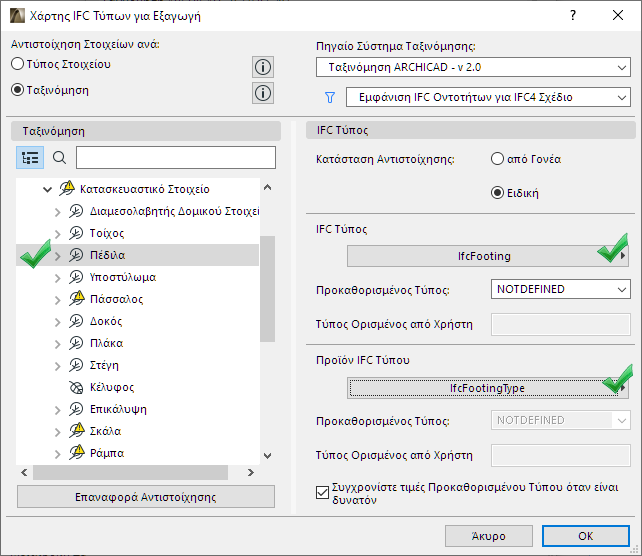Click info icon next to Ταξινόμηση radio
Image resolution: width=642 pixels, height=556 pixels.
tap(263, 93)
